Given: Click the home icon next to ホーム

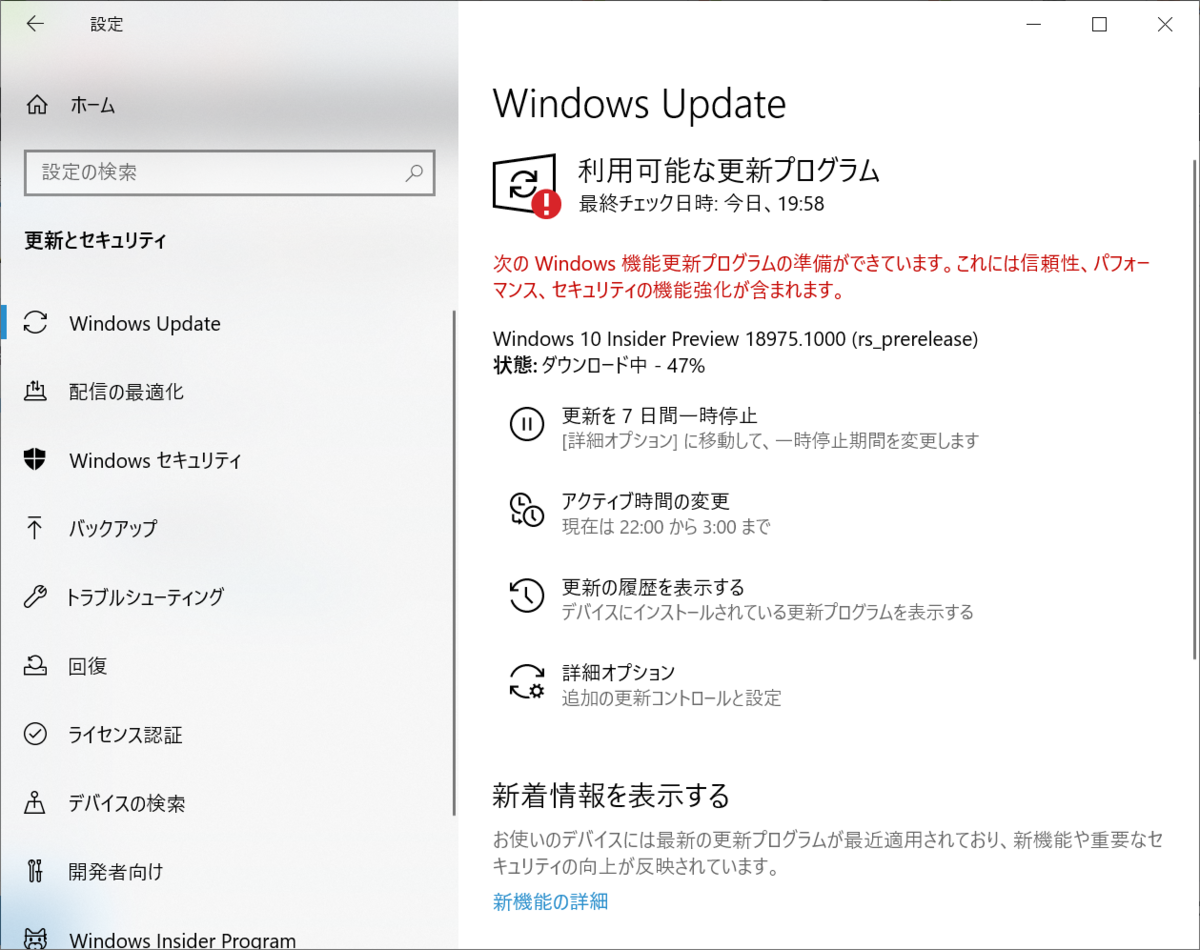Looking at the screenshot, I should (x=36, y=105).
